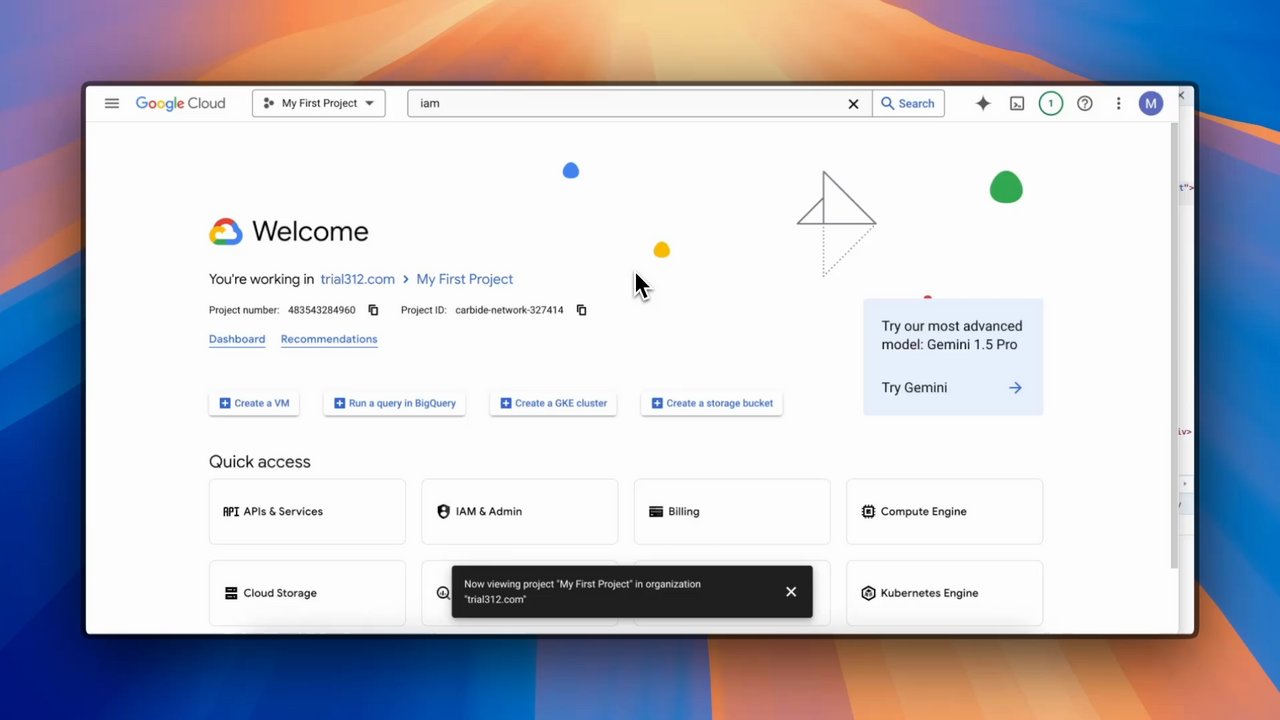Open the trial312.com organization link
Viewport: 1280px width, 720px height.
point(357,279)
